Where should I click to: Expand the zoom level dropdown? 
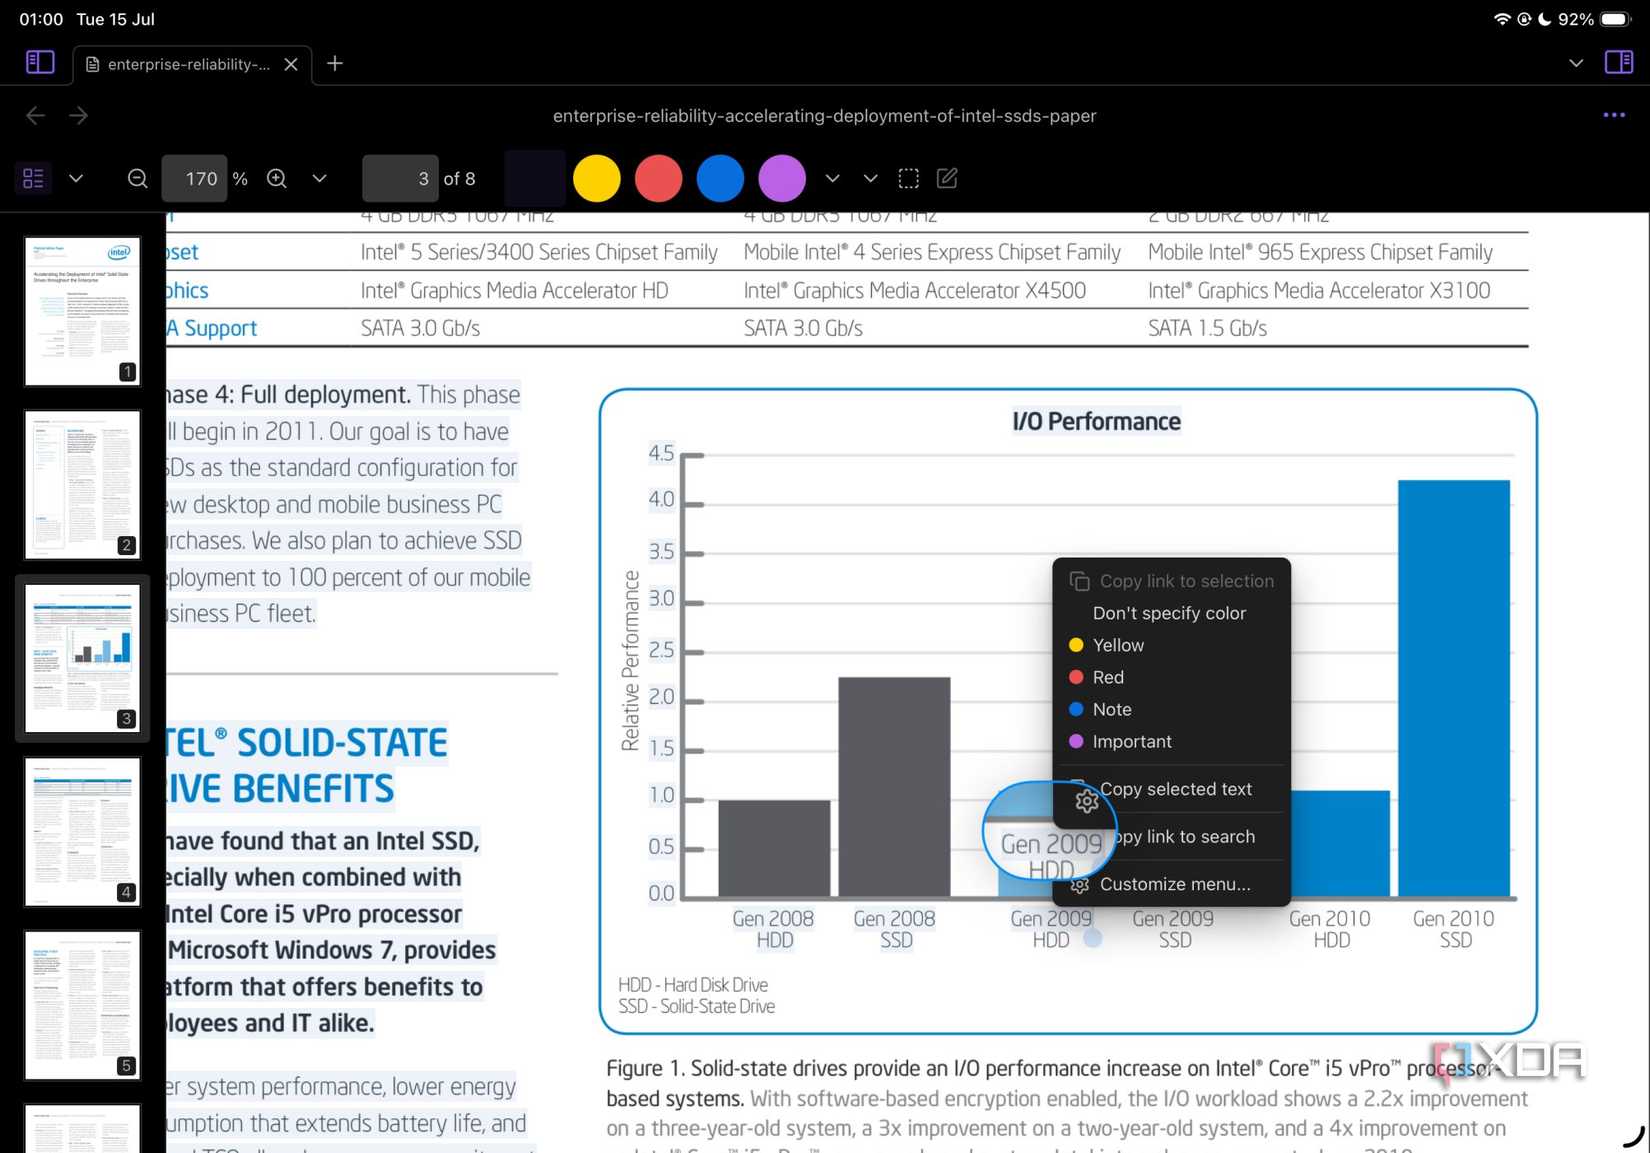[320, 177]
